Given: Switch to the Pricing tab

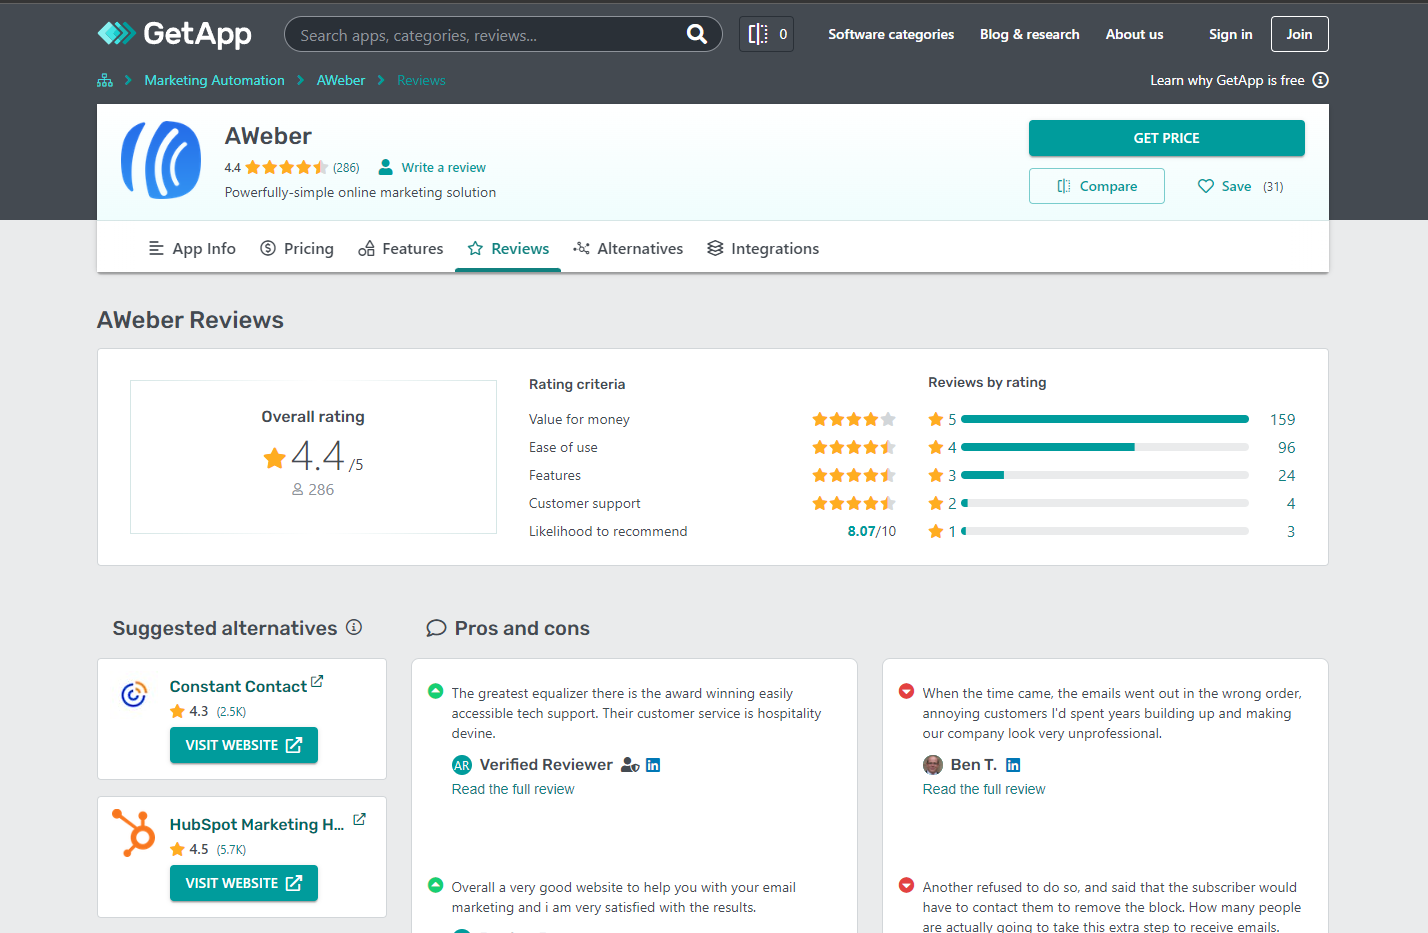Looking at the screenshot, I should coord(297,248).
